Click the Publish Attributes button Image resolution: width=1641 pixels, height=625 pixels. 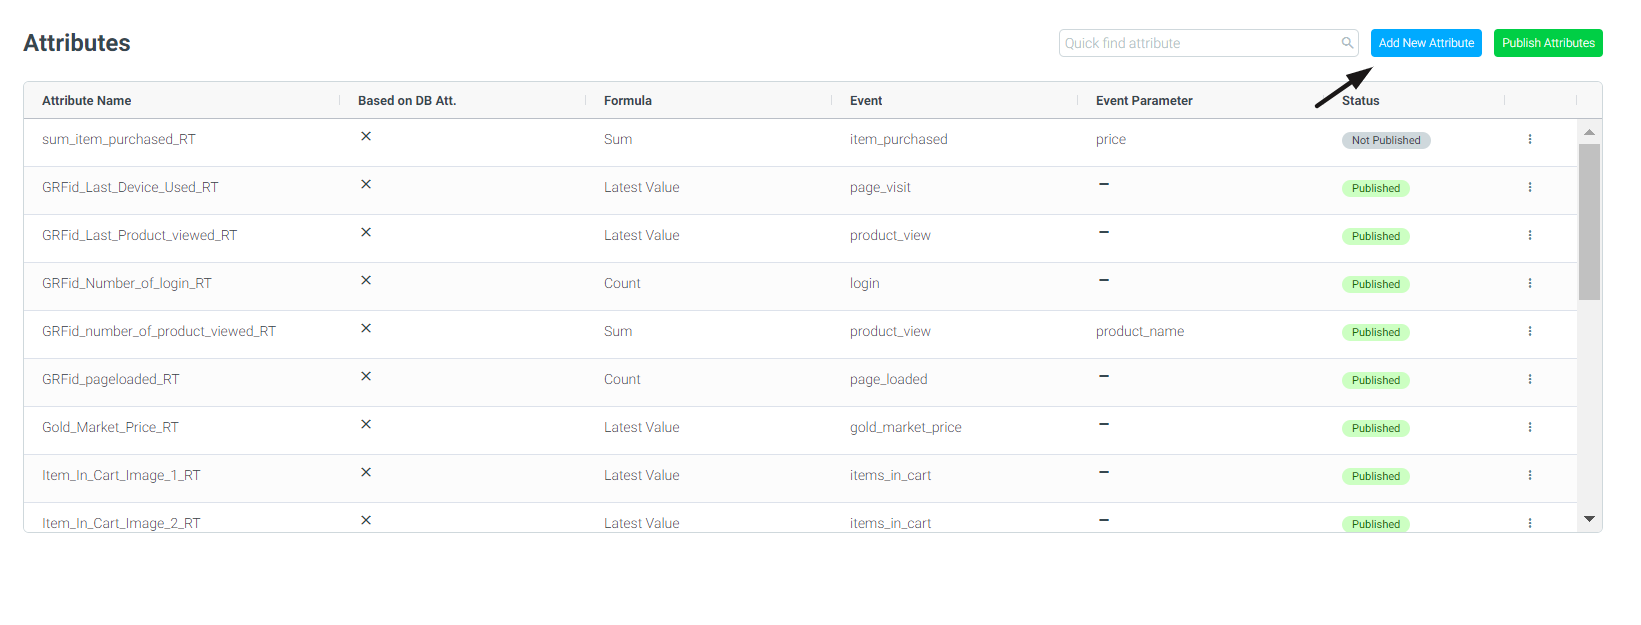(x=1548, y=43)
